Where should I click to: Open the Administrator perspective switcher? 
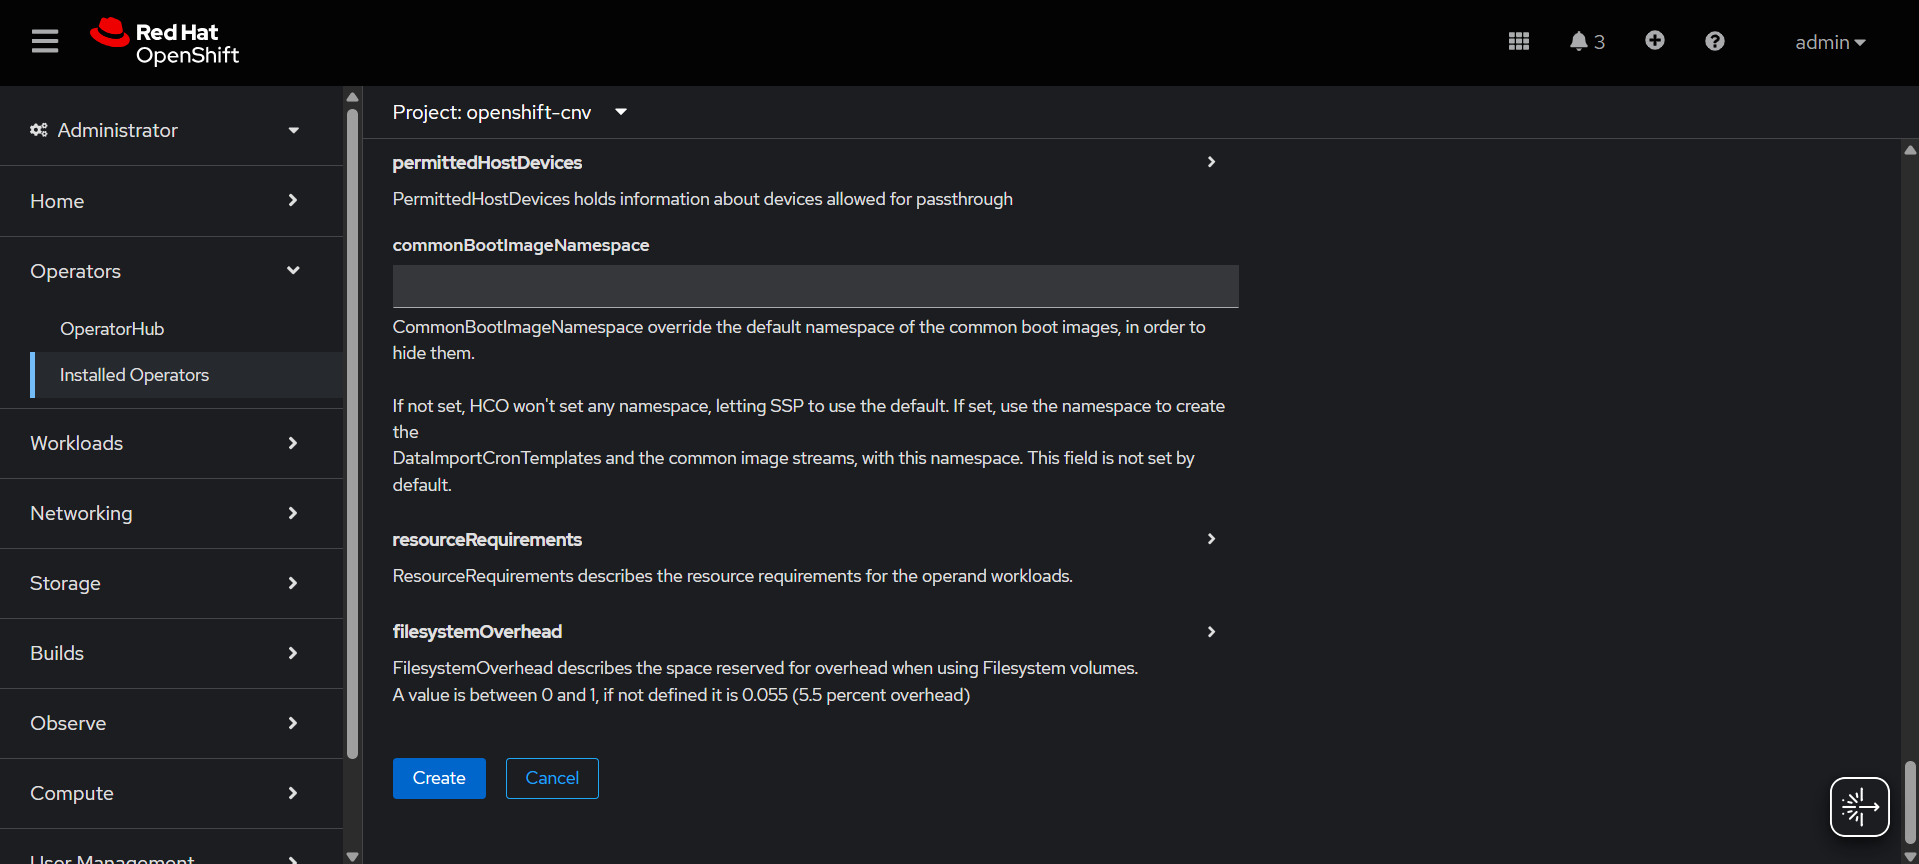(x=165, y=130)
